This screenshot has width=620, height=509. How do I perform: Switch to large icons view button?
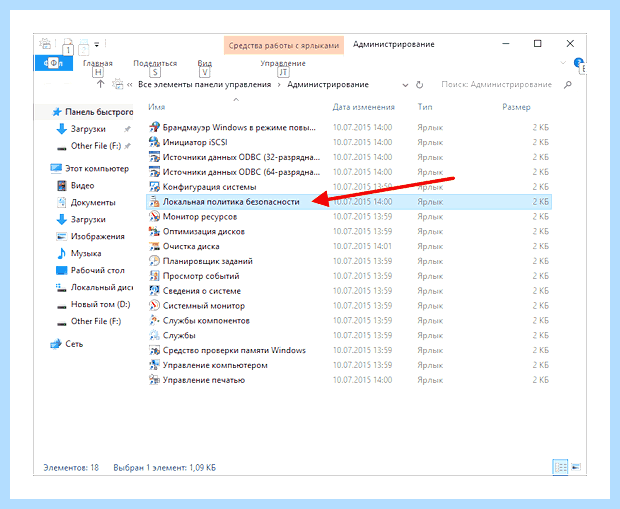[x=576, y=467]
